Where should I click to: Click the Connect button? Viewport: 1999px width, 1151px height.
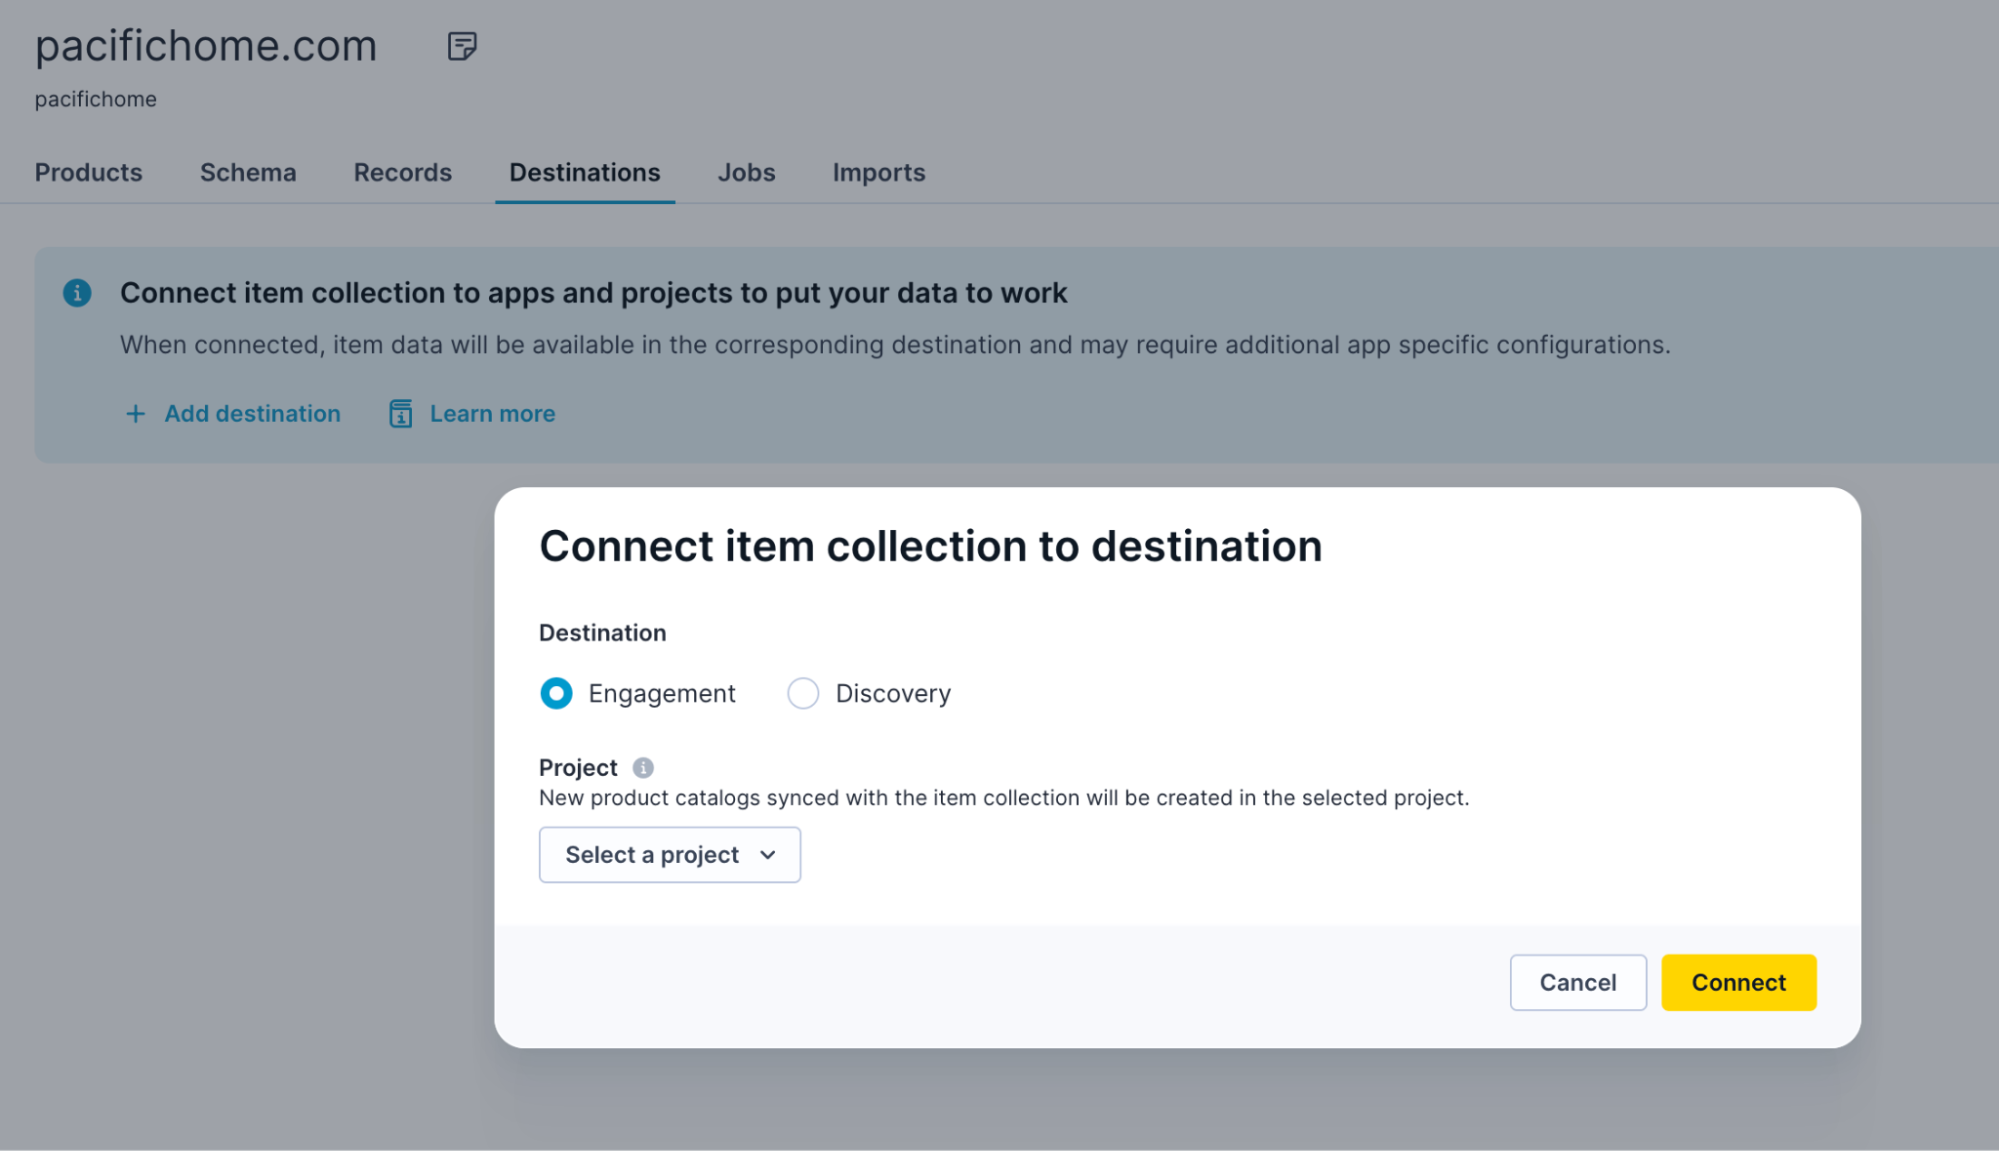[1738, 982]
